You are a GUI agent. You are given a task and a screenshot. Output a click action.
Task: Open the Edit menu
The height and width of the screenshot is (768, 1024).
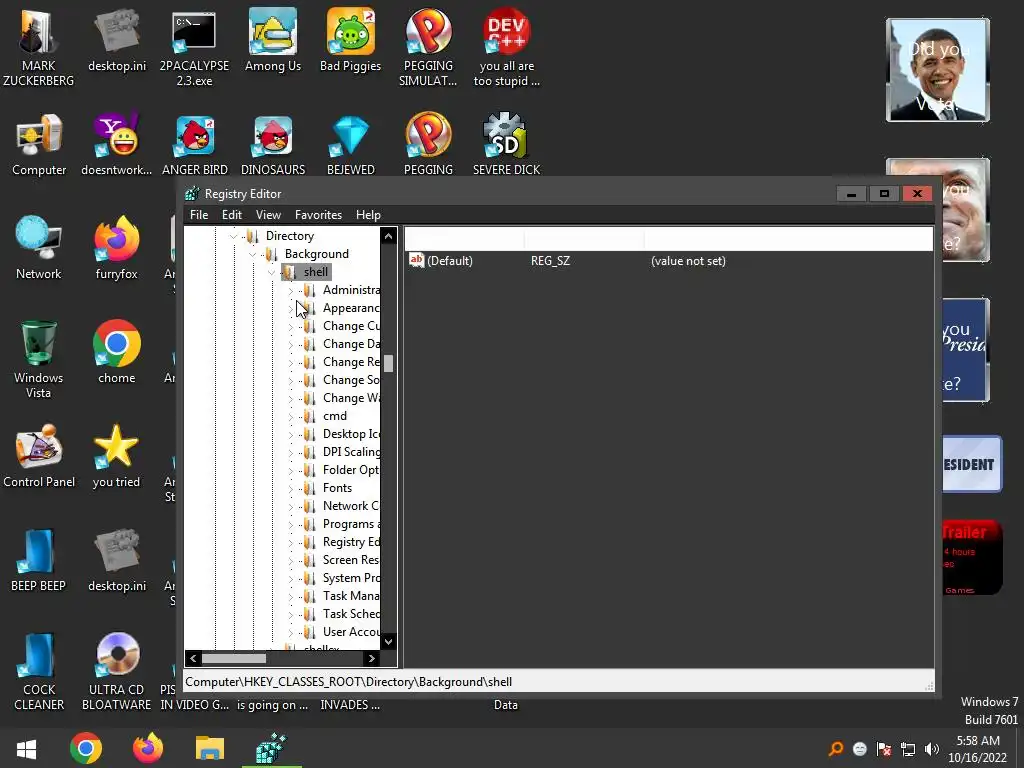[x=232, y=215]
